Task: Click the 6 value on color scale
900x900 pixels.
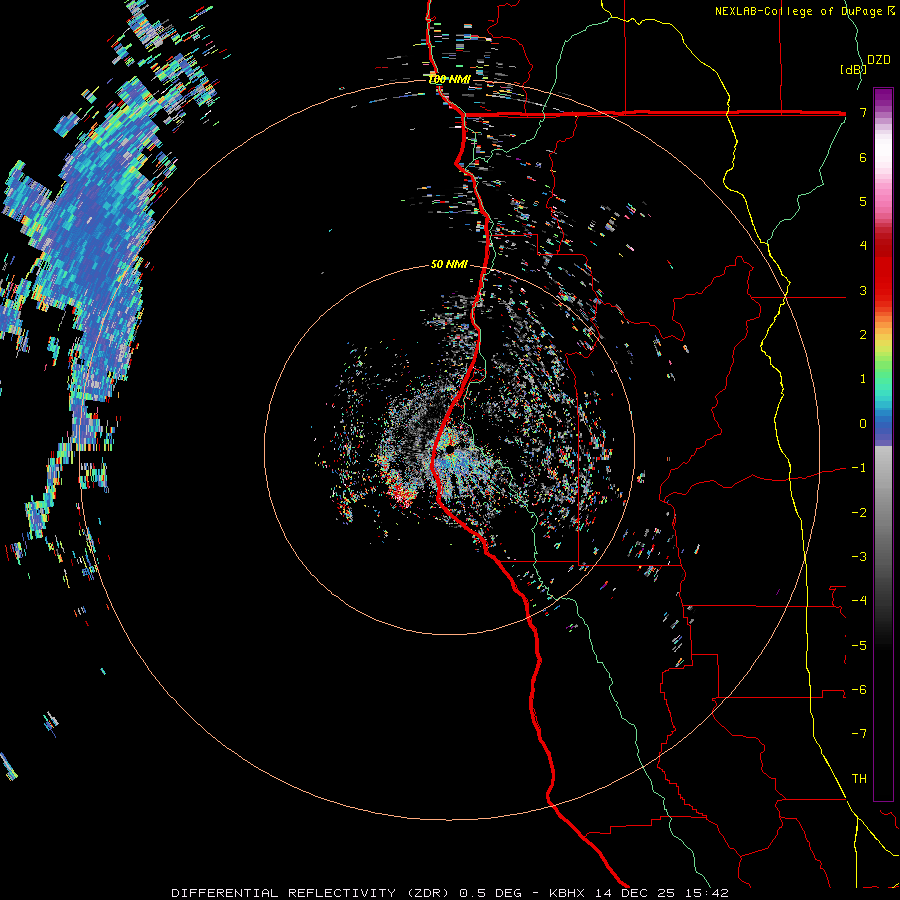Action: (863, 157)
